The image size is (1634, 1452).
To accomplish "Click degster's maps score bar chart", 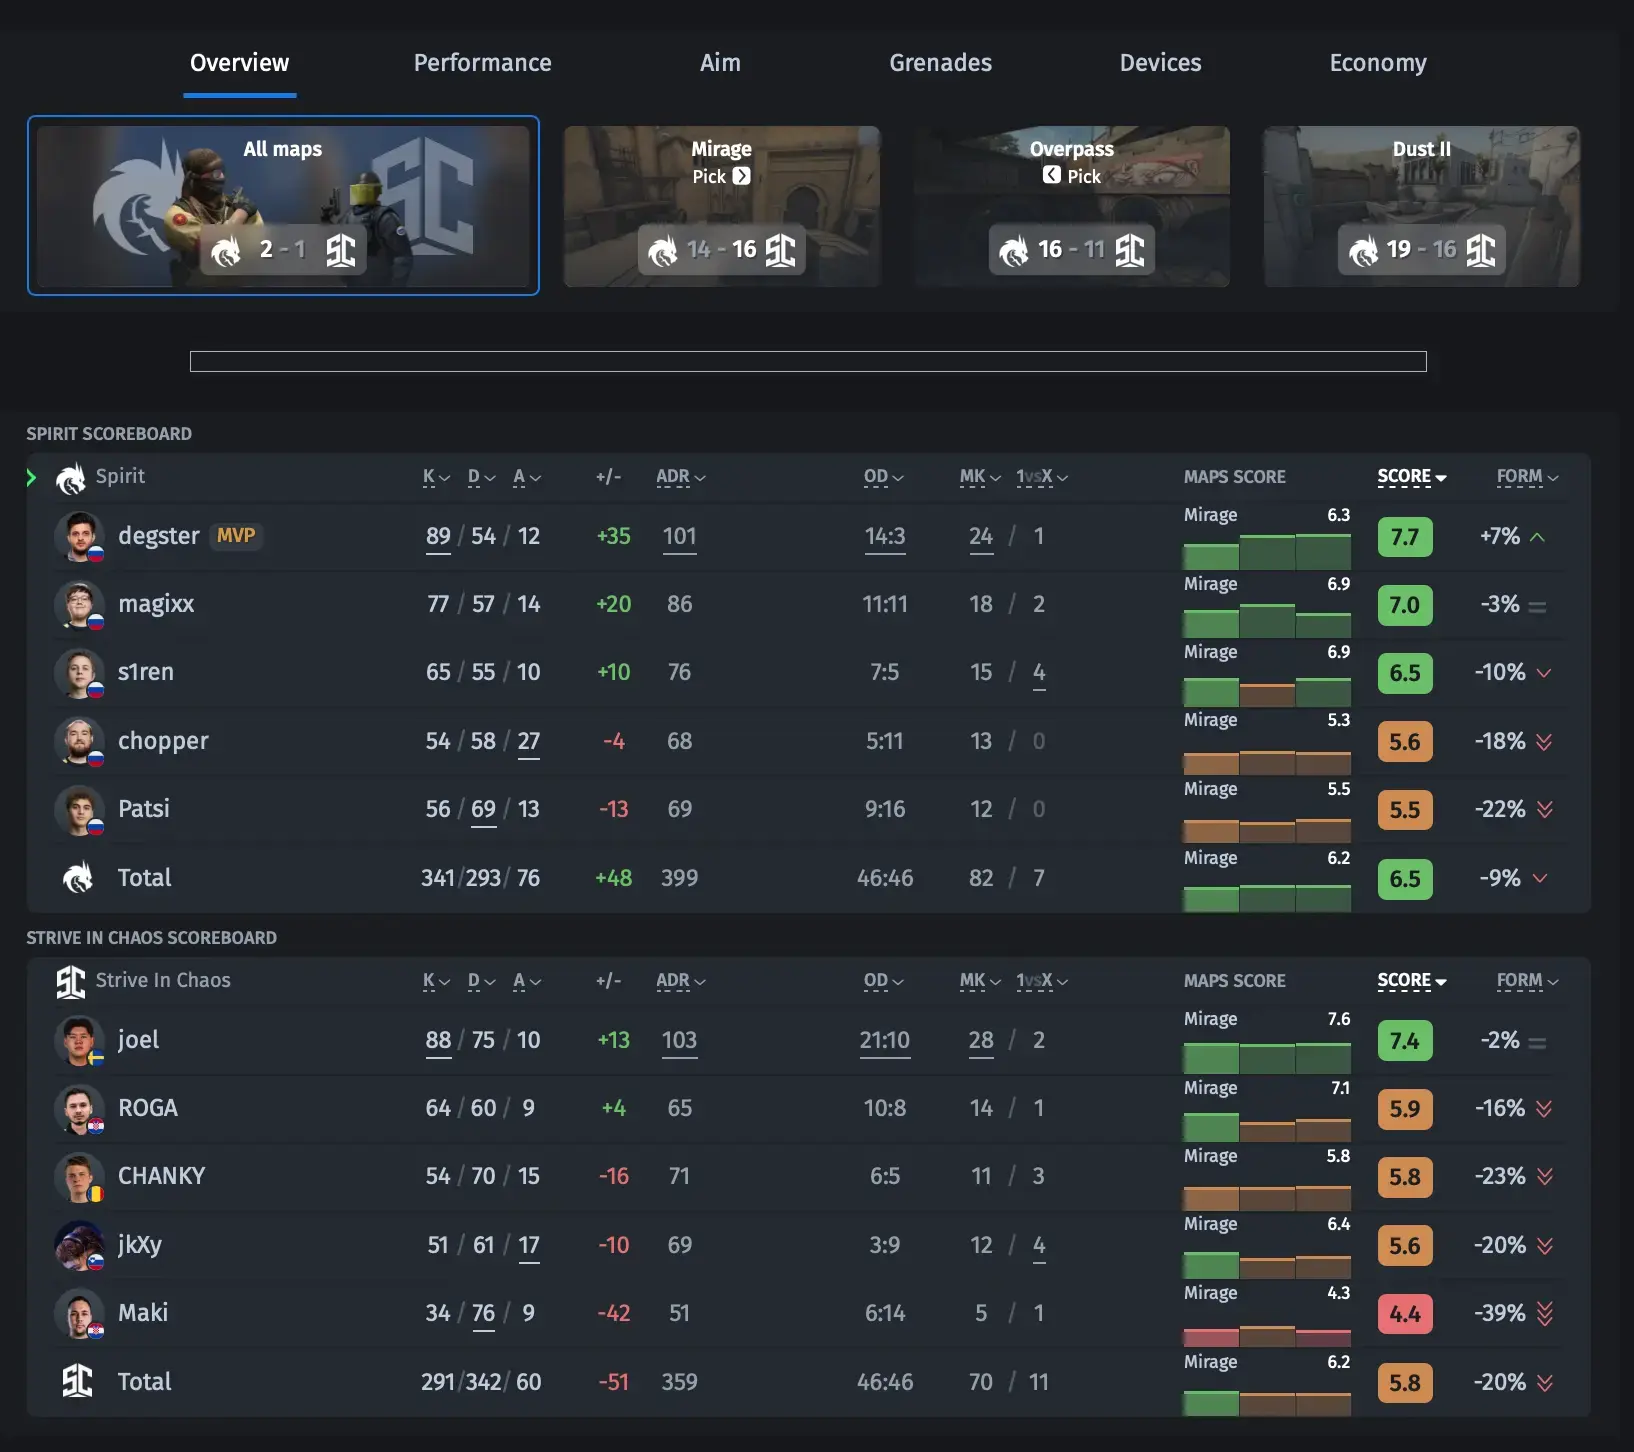I will coord(1267,552).
